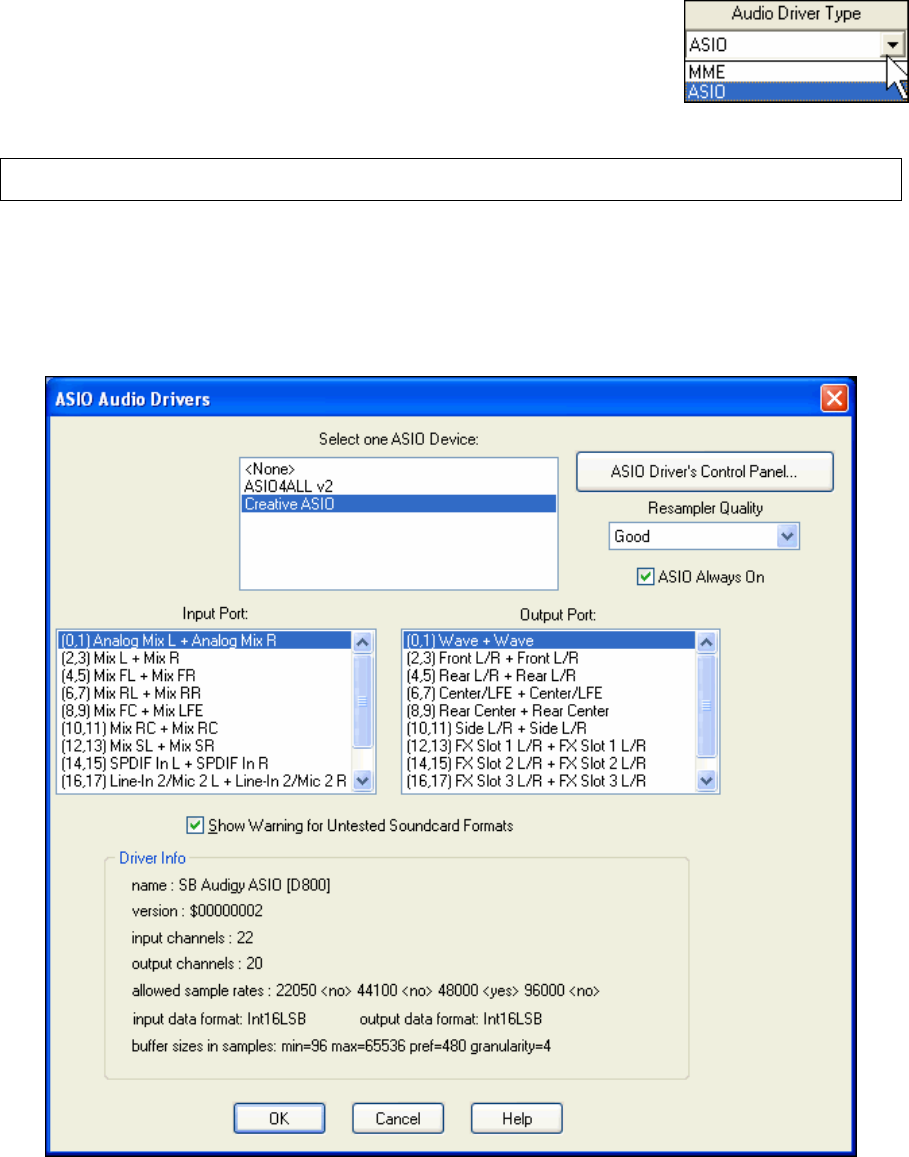909x1157 pixels.
Task: Click Output Port list scroll up arrow
Action: click(x=706, y=642)
